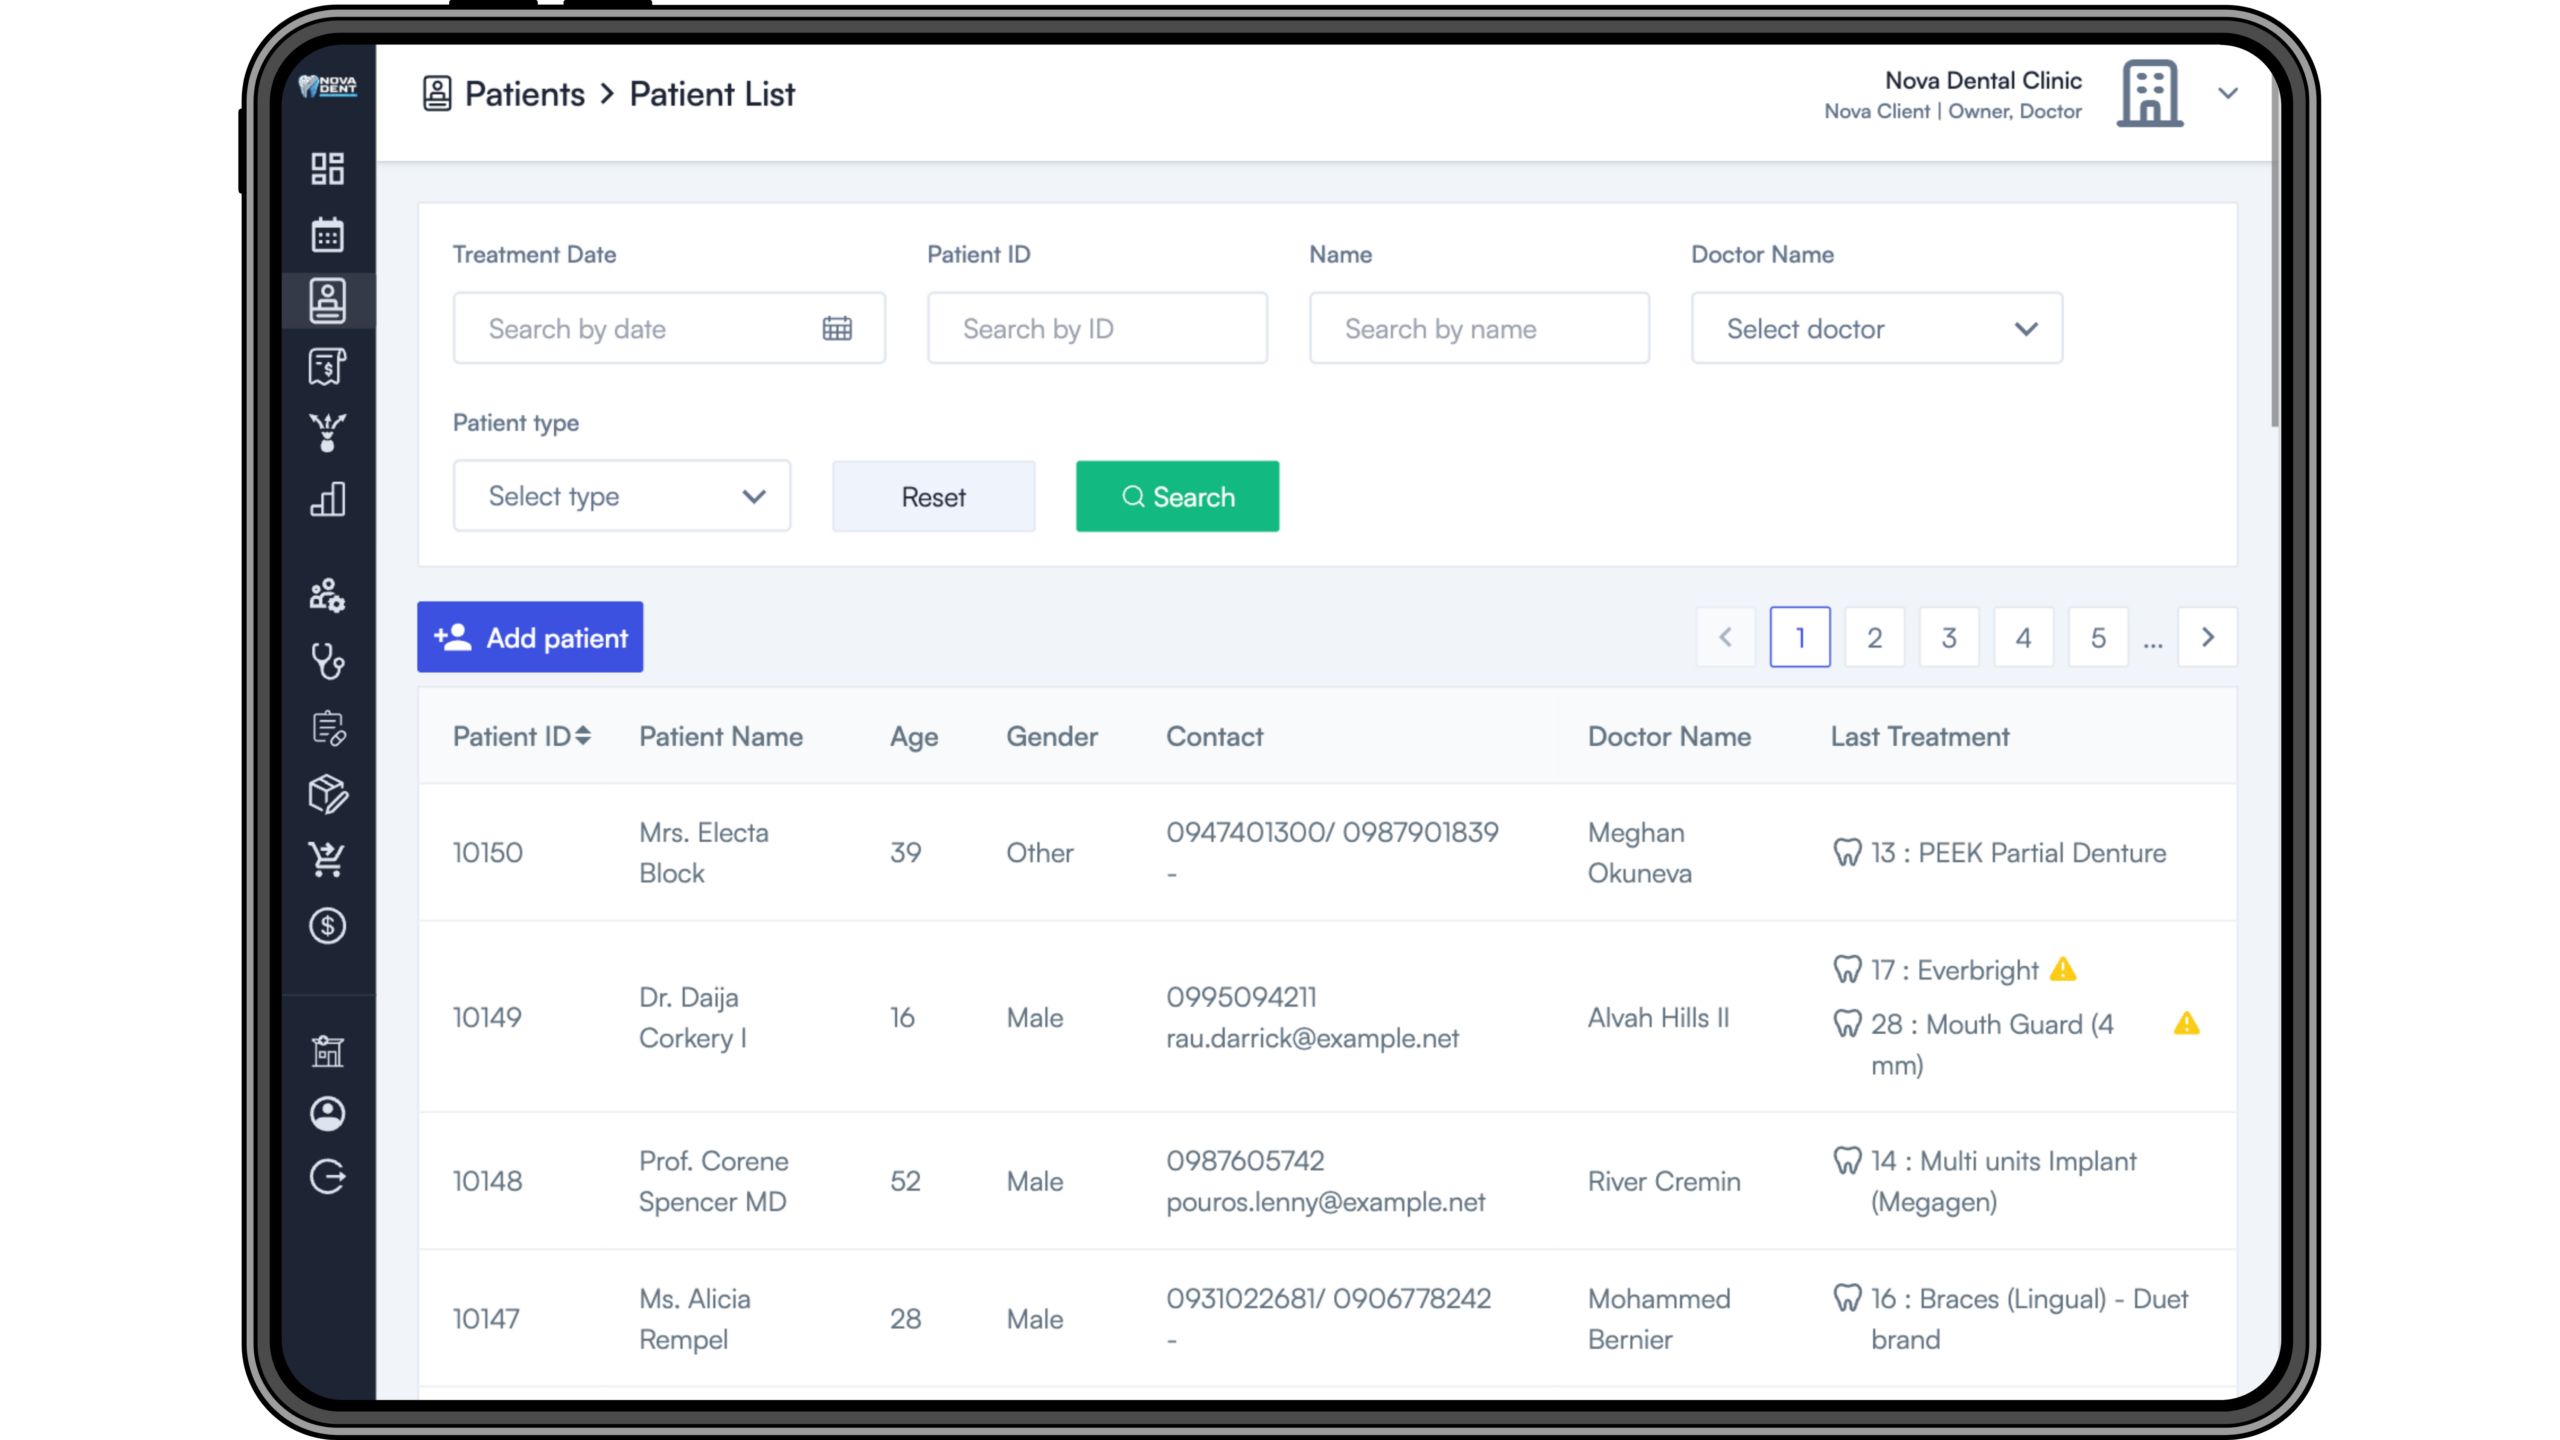Click next page arrow in pagination
This screenshot has width=2560, height=1440.
[2208, 637]
